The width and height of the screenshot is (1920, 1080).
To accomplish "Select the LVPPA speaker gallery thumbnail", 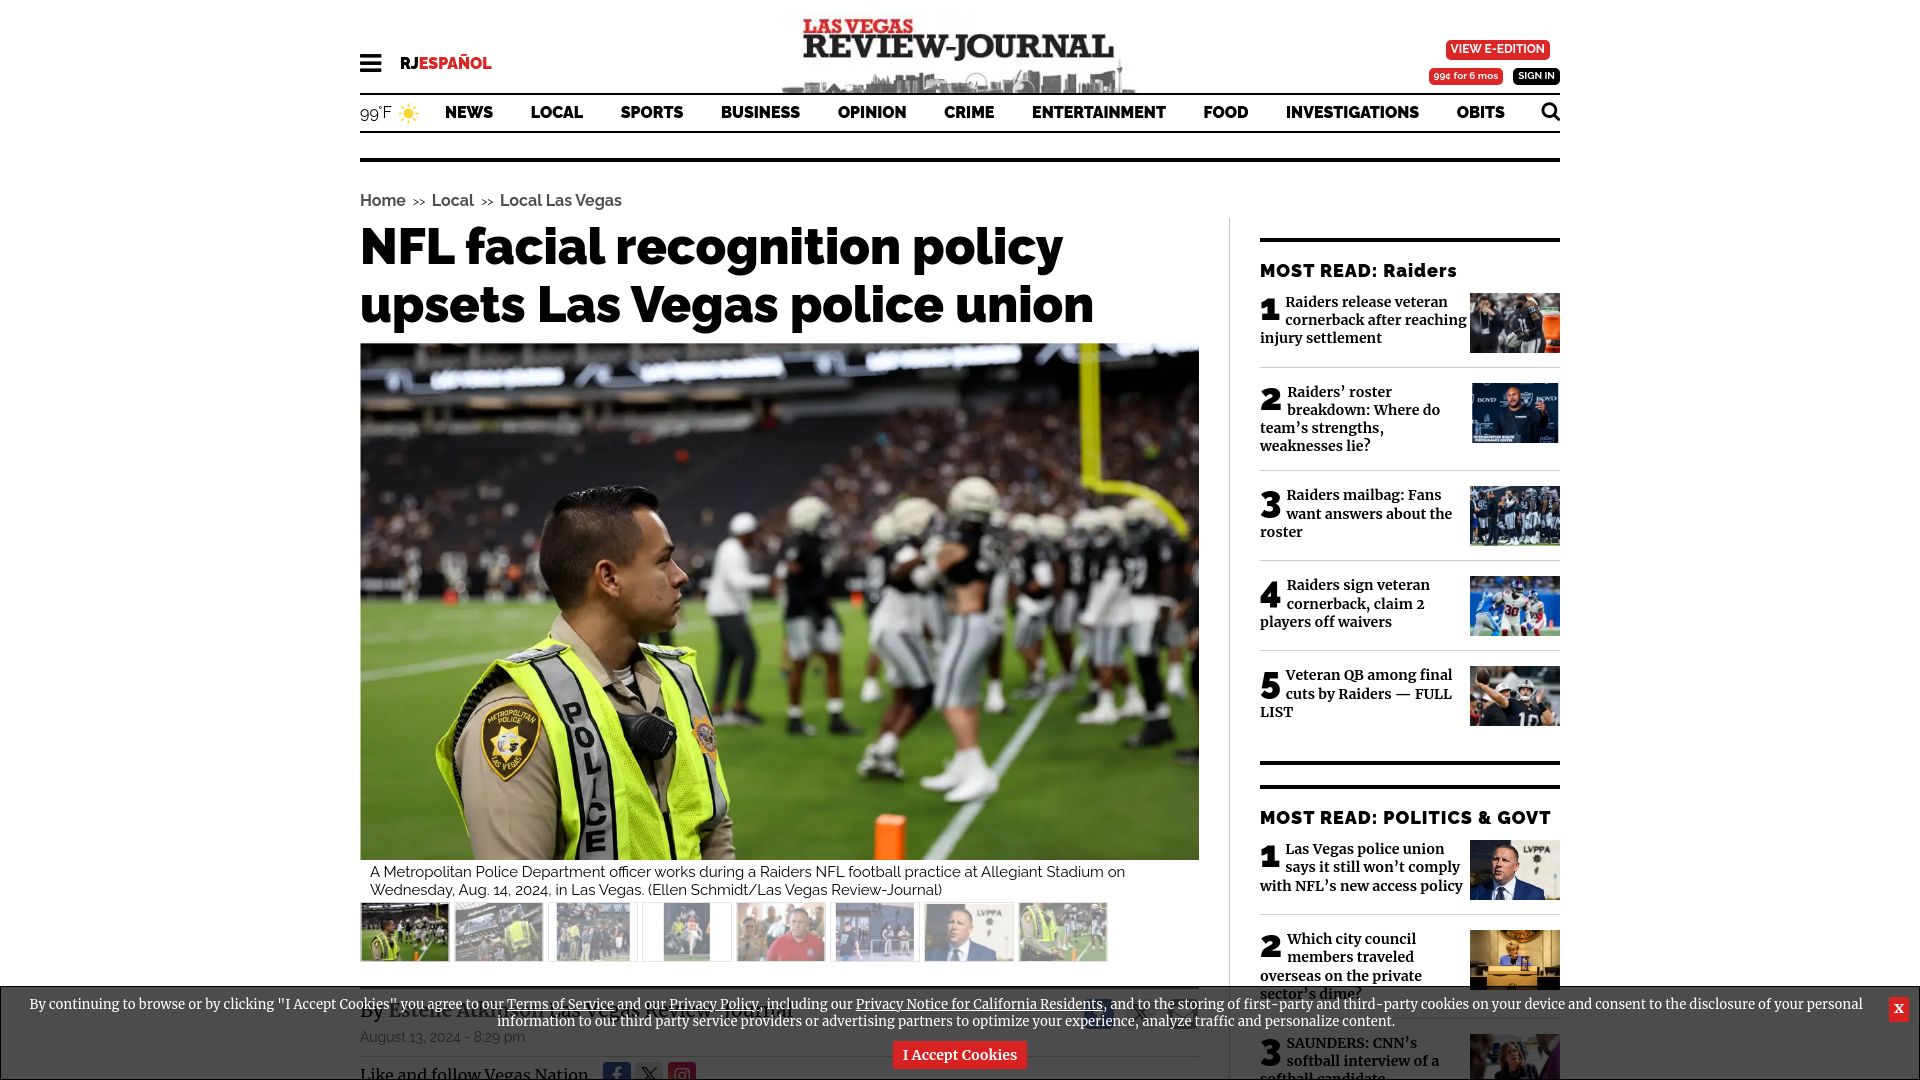I will click(x=969, y=932).
